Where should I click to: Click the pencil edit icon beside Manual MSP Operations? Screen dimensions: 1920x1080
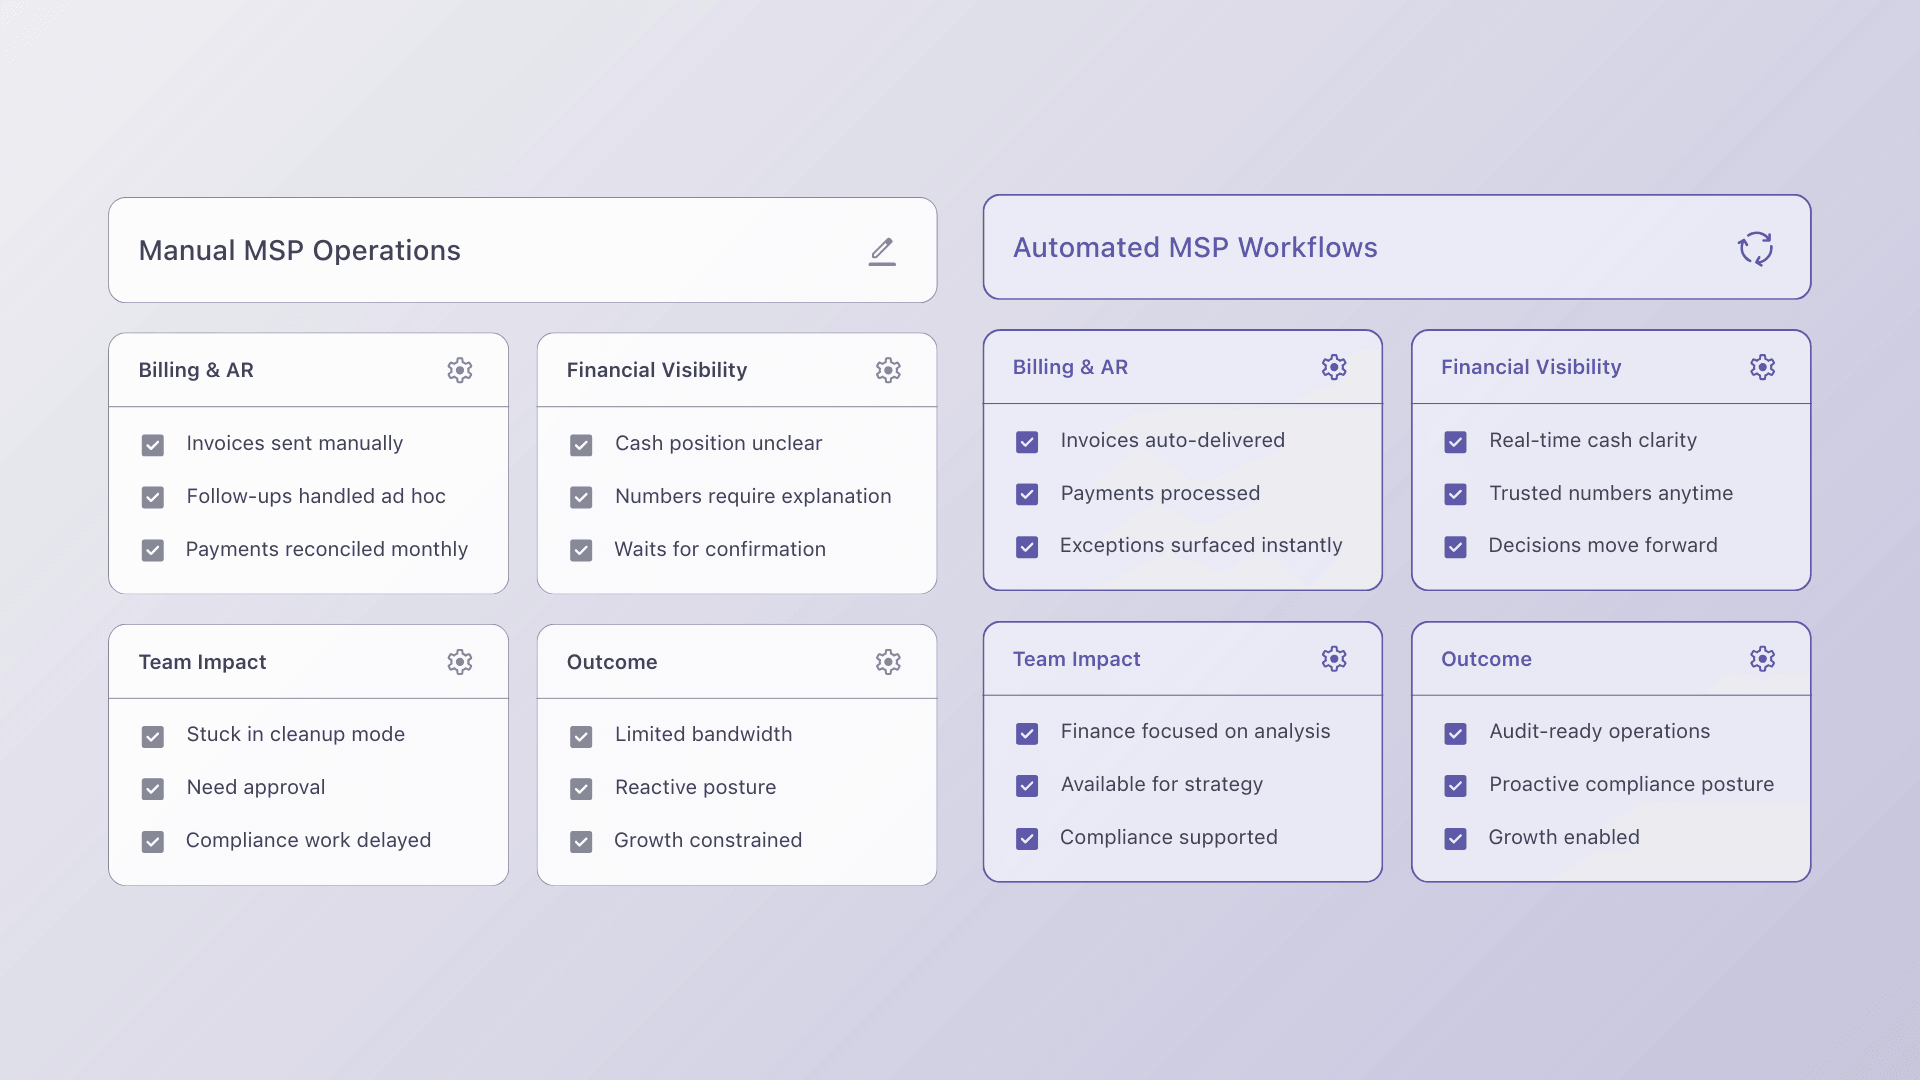point(881,251)
